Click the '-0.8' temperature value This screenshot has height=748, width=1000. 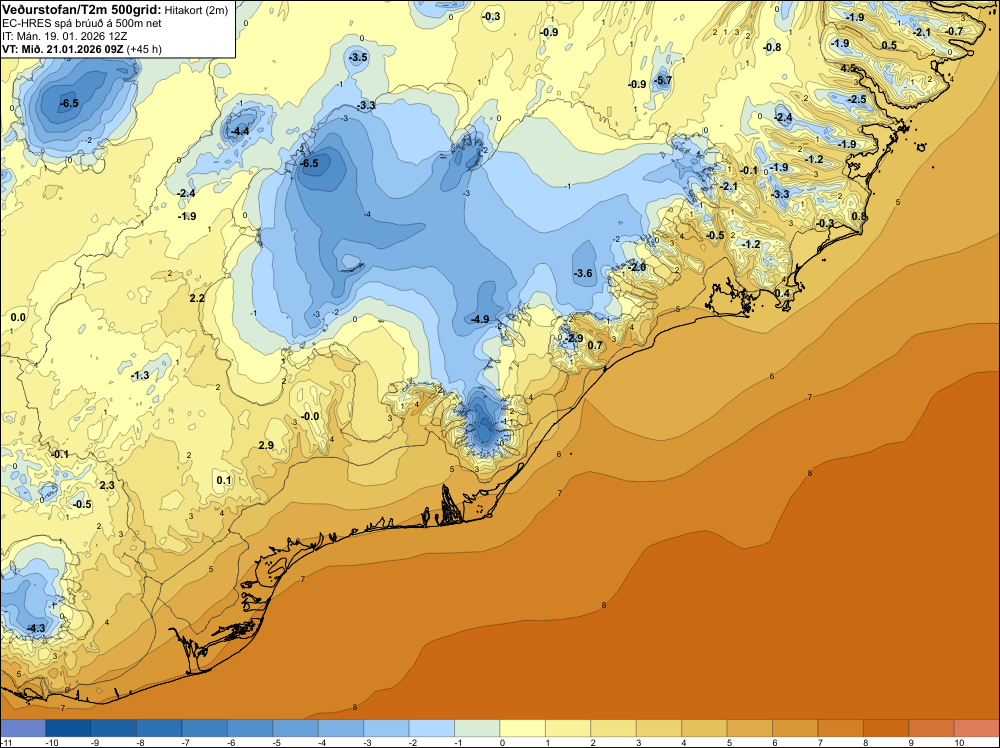[772, 47]
